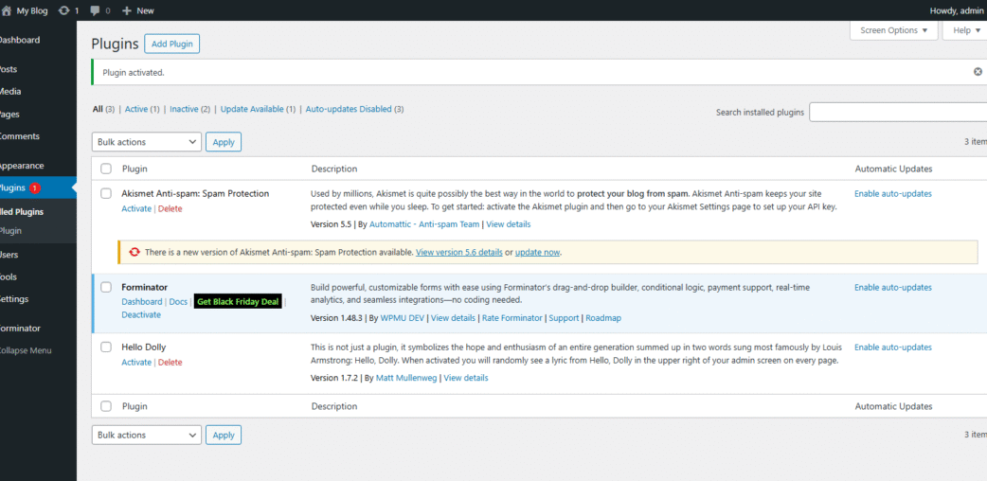Activate the Hello Dolly plugin
This screenshot has width=987, height=481.
coord(137,362)
